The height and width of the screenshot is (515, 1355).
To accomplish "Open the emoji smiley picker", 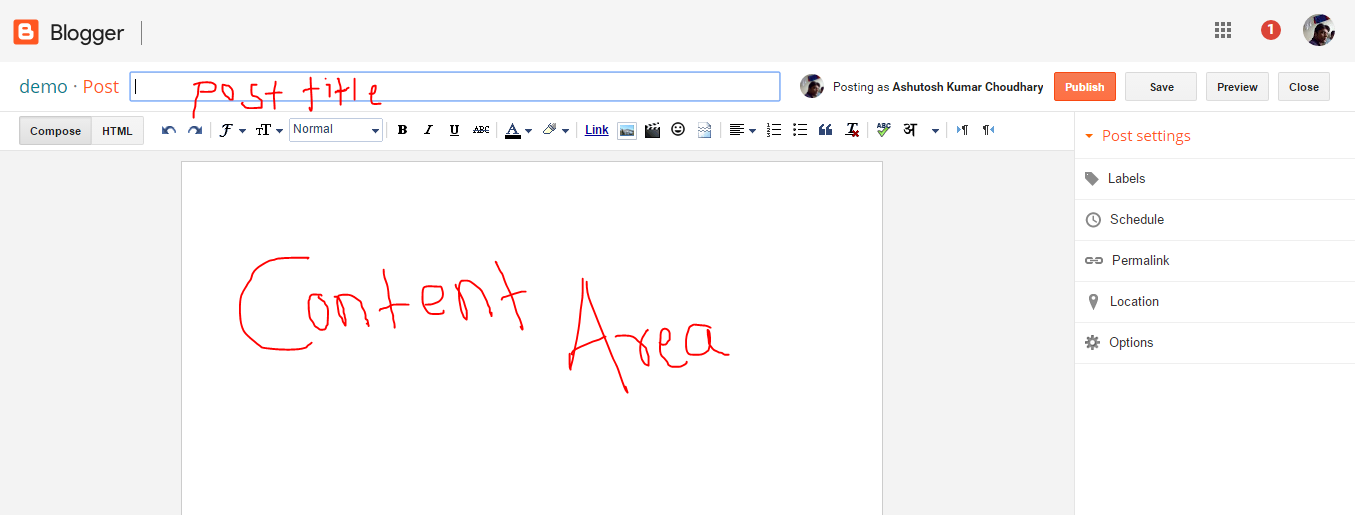I will 678,130.
